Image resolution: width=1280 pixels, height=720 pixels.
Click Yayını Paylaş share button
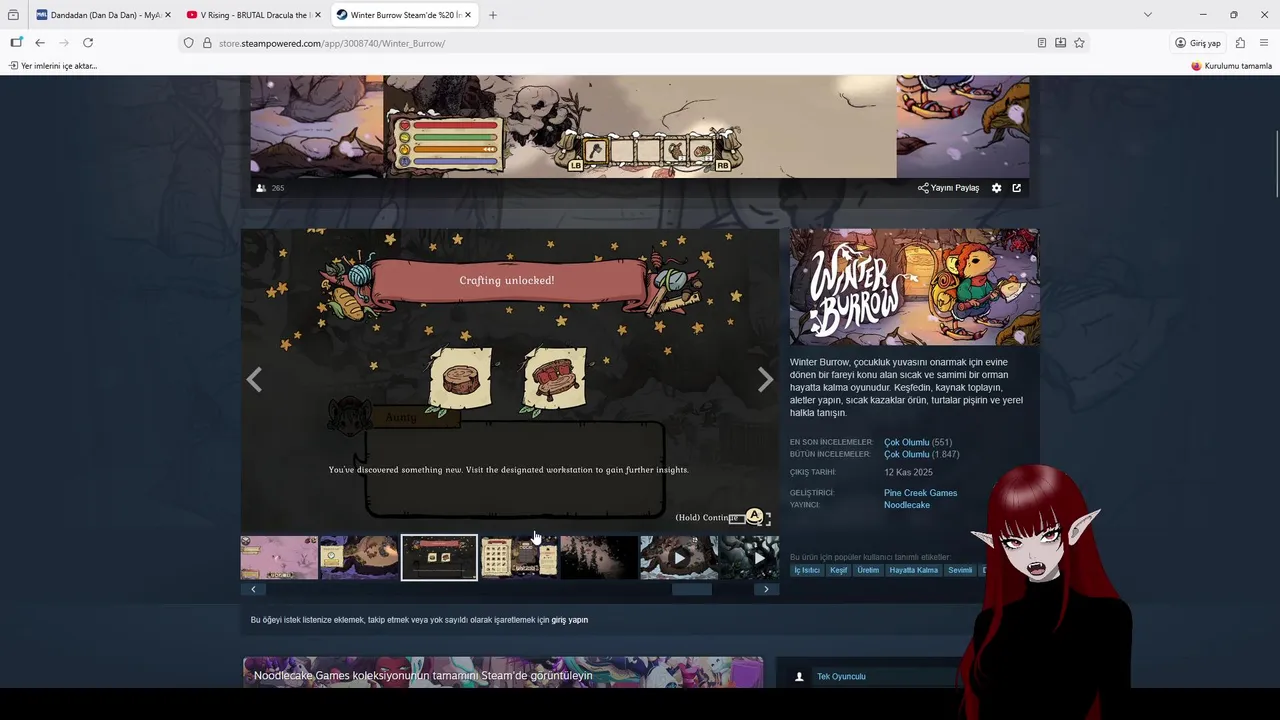pos(948,188)
